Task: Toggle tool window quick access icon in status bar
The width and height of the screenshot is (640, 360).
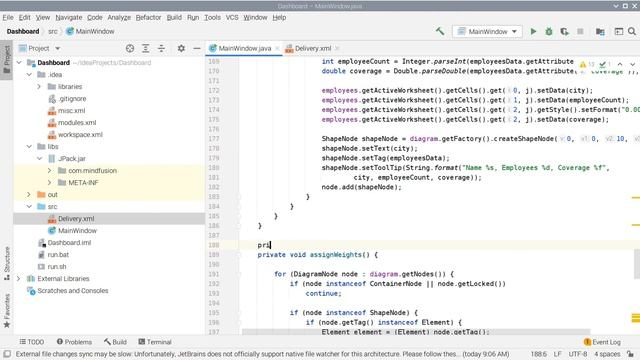Action: click(7, 354)
